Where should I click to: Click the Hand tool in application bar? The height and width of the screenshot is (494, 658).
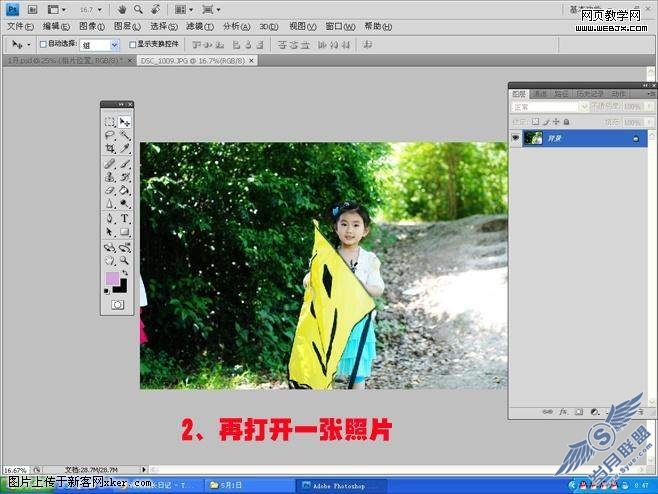pos(122,9)
